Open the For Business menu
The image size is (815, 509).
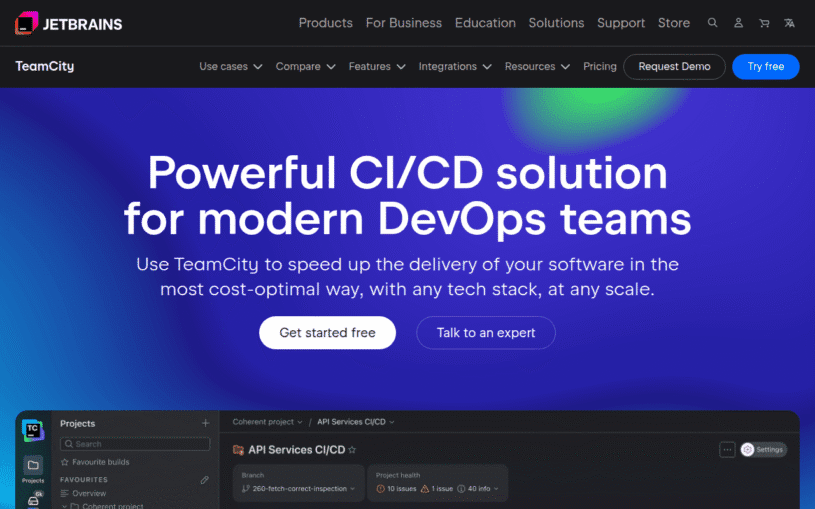click(x=403, y=23)
